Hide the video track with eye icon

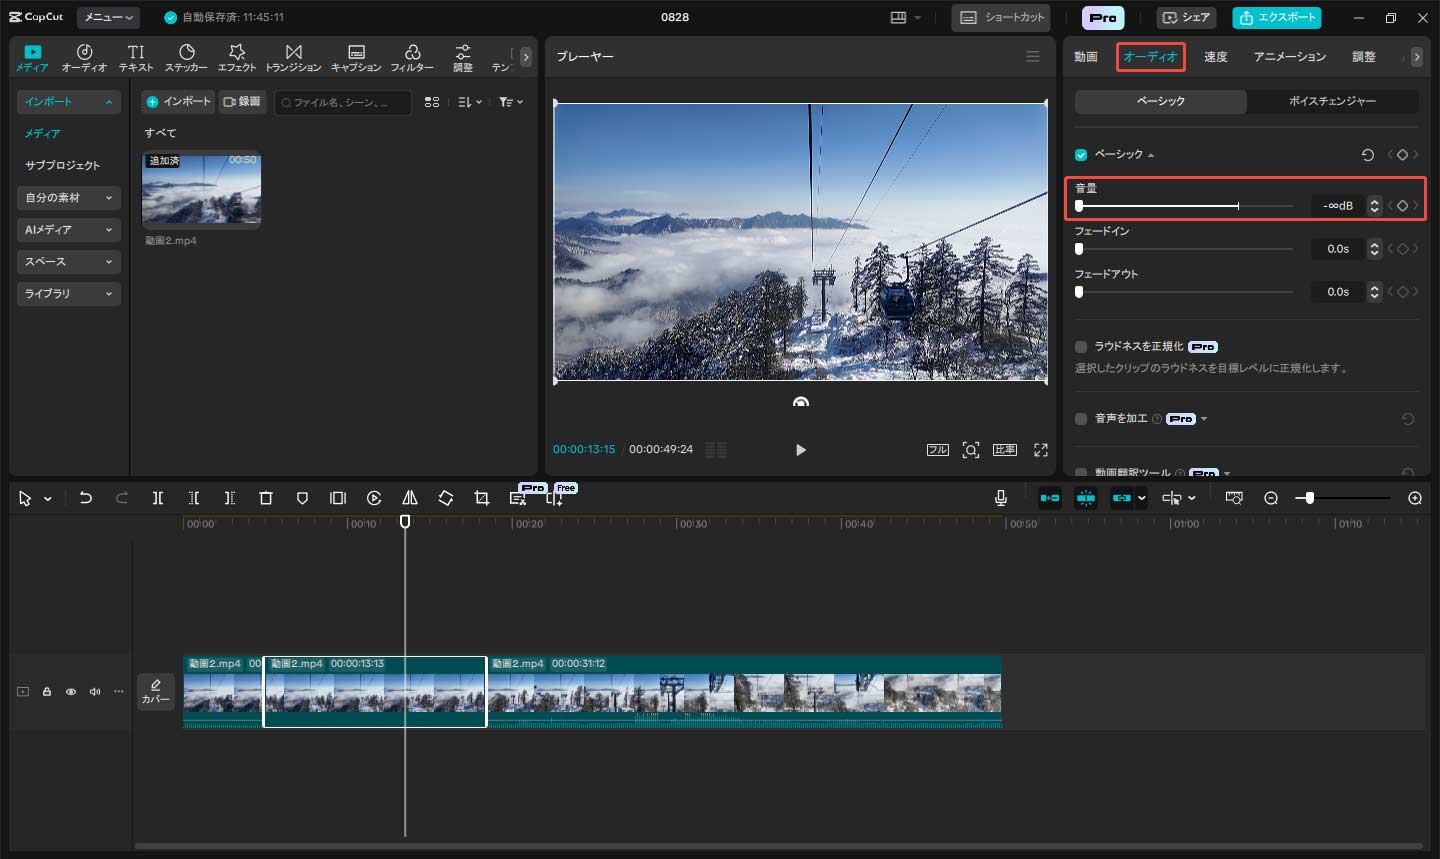(71, 692)
